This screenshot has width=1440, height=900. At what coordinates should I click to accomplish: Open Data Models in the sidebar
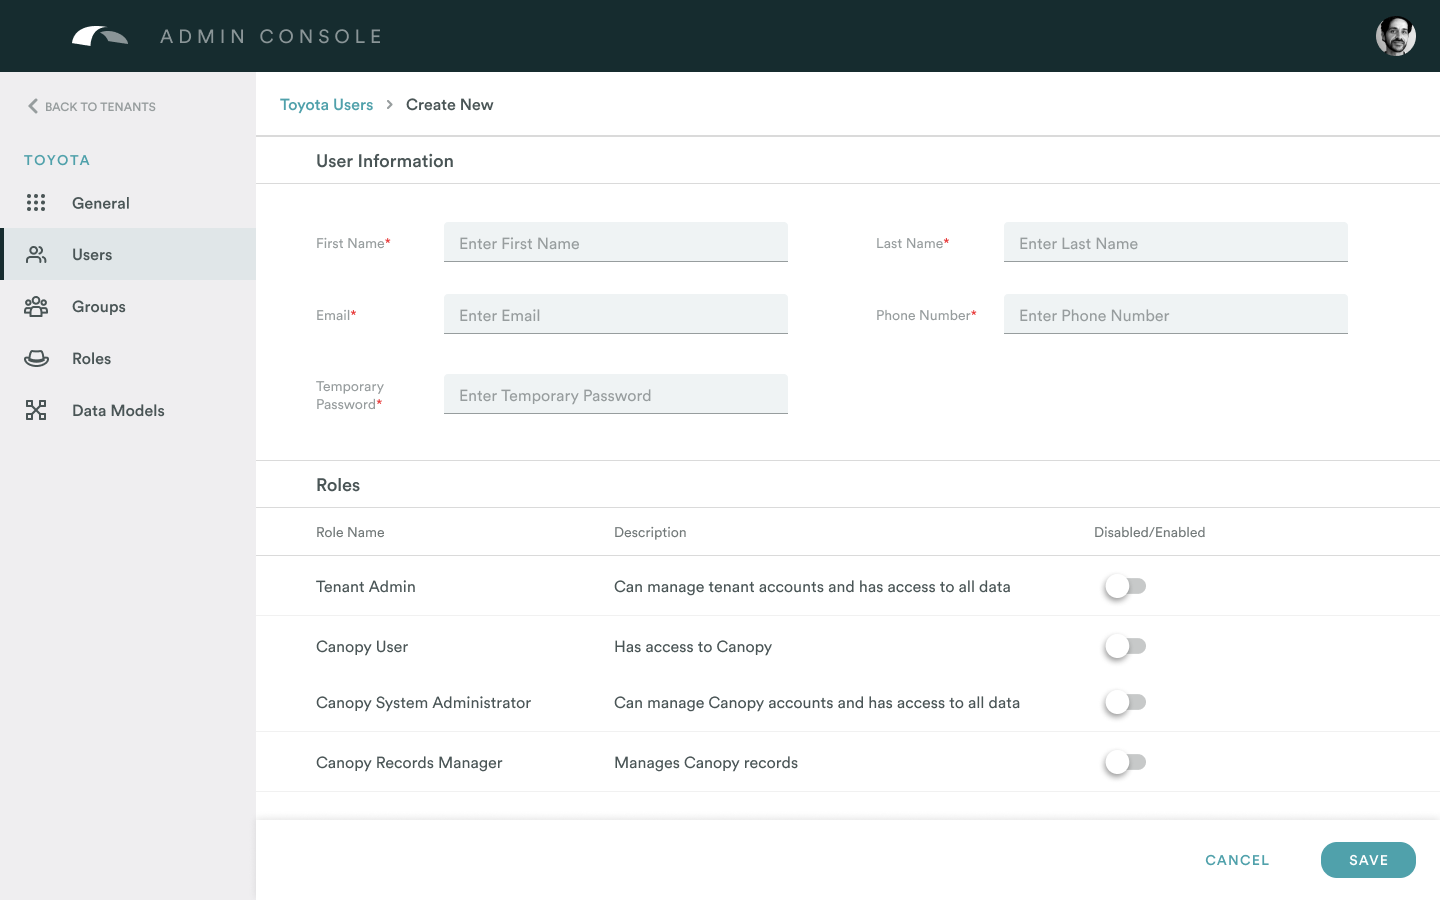point(128,411)
